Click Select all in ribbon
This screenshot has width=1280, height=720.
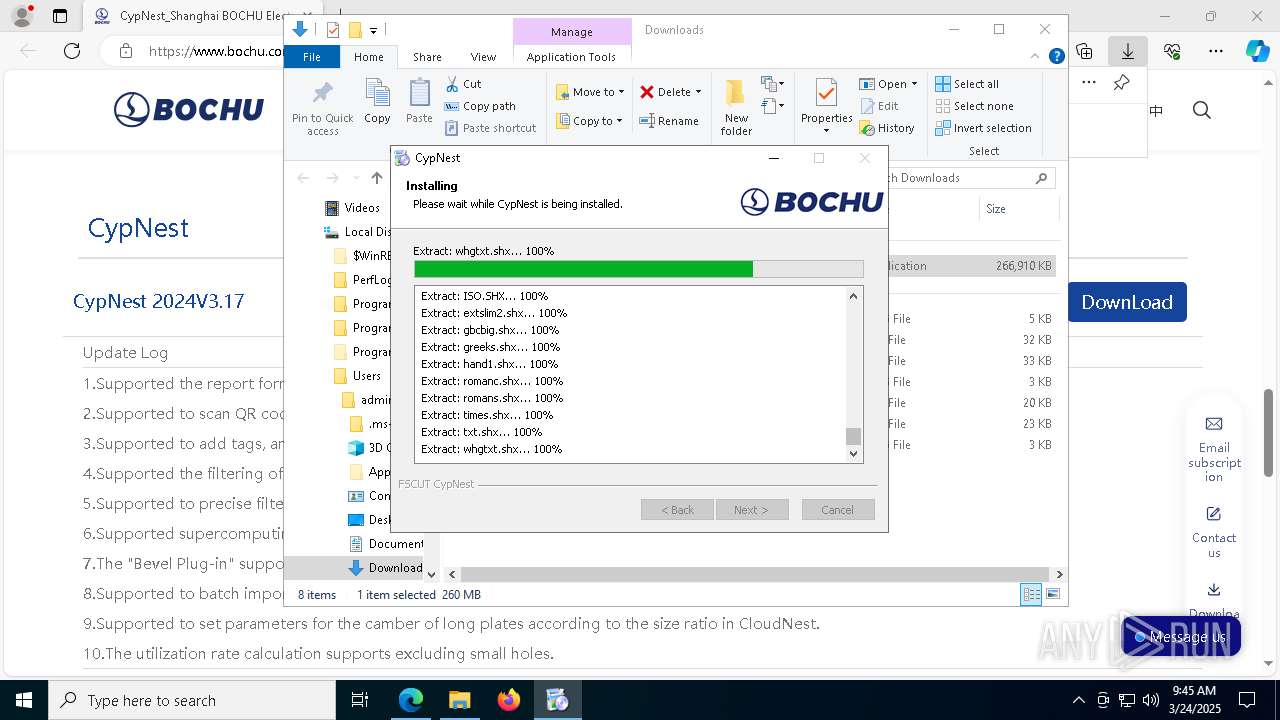(x=967, y=84)
